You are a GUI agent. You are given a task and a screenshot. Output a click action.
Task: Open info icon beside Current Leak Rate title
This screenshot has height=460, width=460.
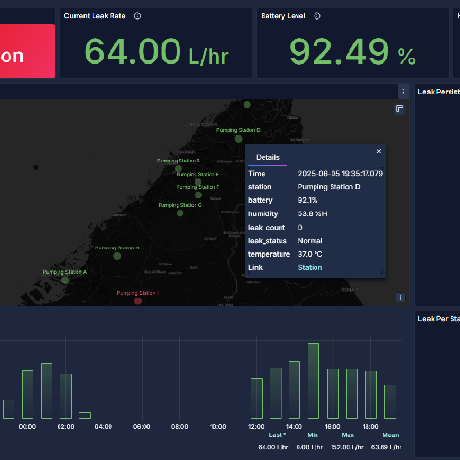tap(137, 16)
